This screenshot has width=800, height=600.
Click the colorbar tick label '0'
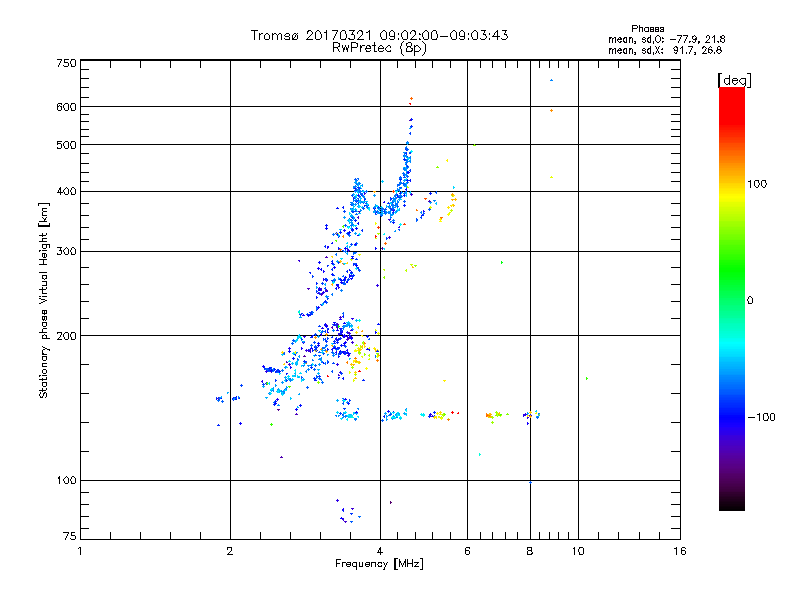(x=750, y=301)
